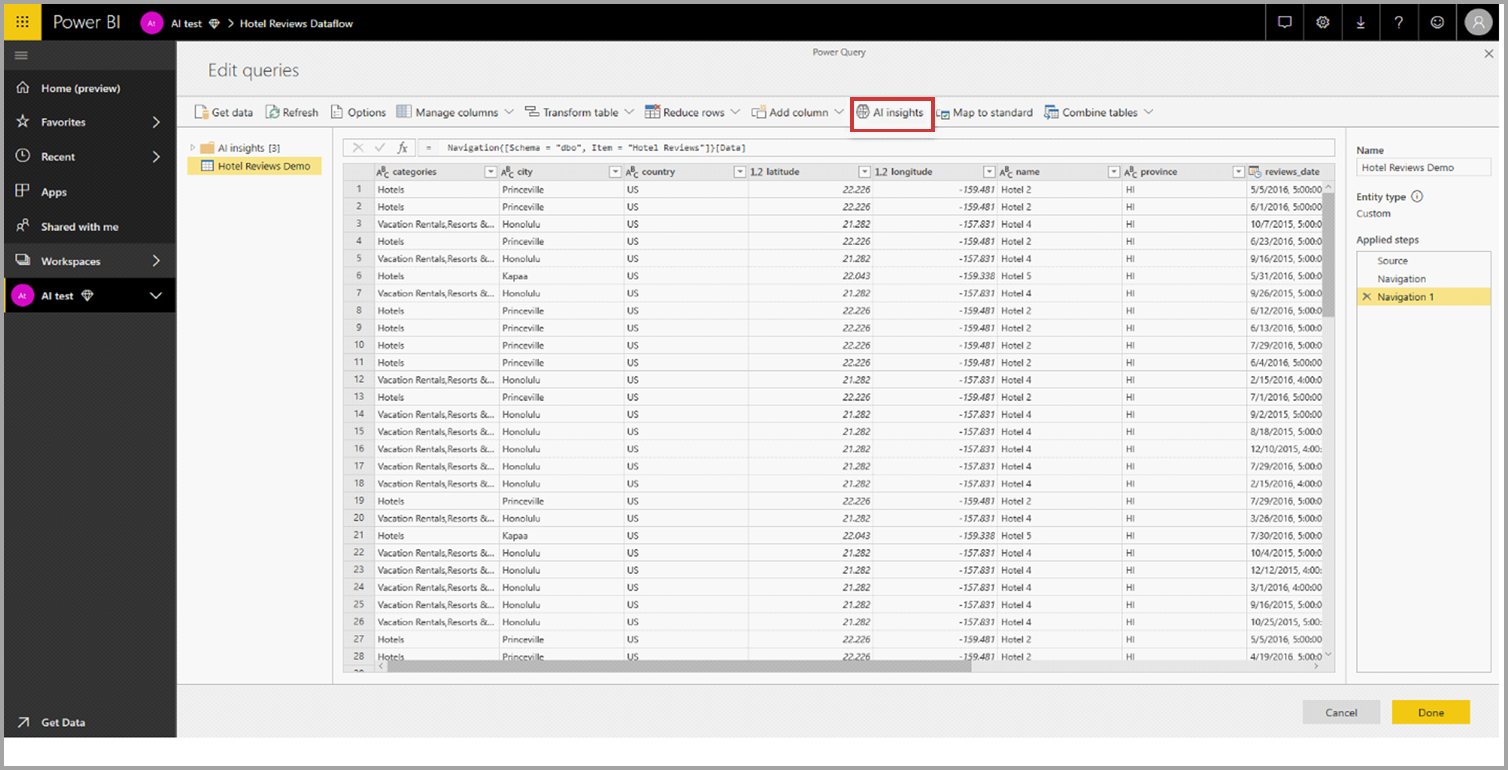Click the Help question mark icon

[x=1398, y=21]
